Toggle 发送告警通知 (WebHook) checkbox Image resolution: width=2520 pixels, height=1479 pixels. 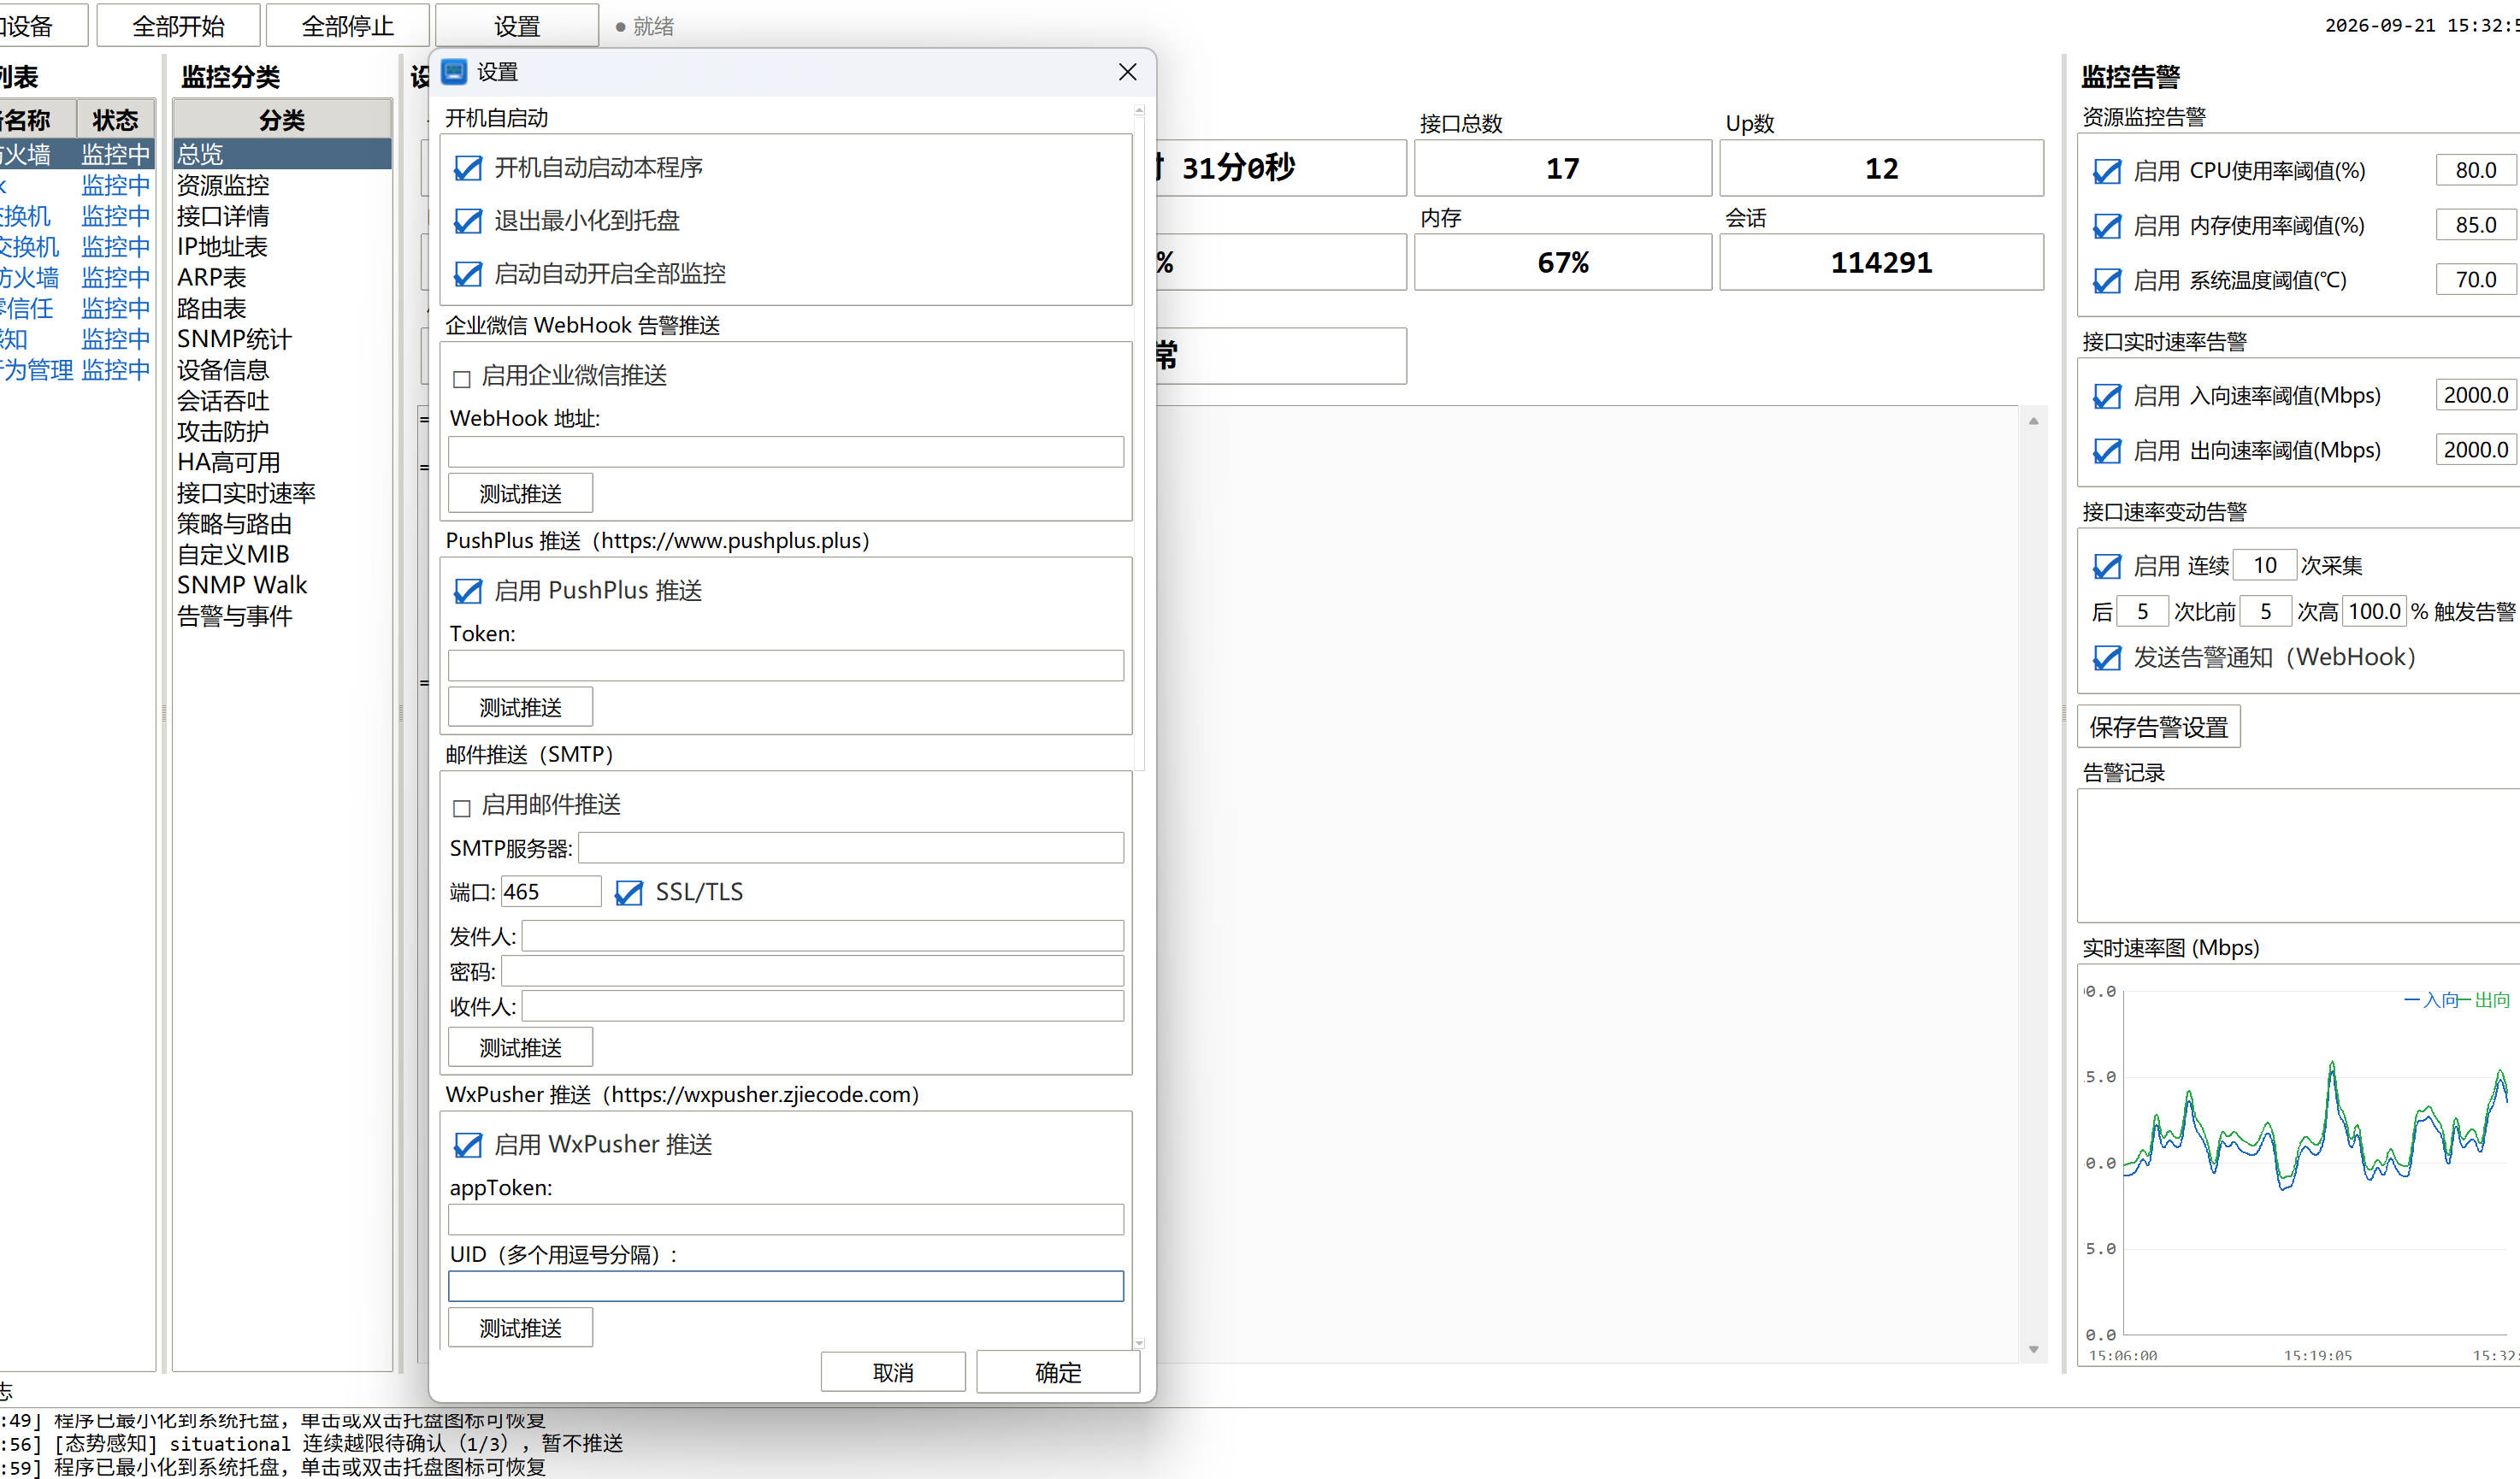[x=2107, y=658]
